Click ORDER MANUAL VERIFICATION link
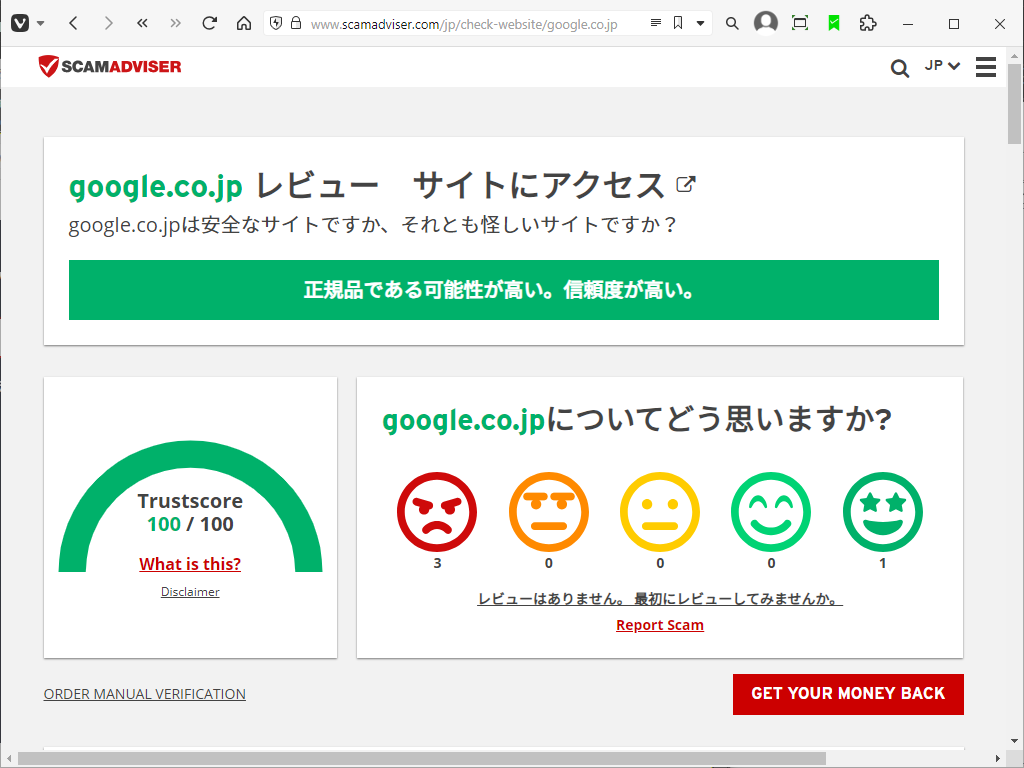Image resolution: width=1024 pixels, height=768 pixels. click(144, 694)
